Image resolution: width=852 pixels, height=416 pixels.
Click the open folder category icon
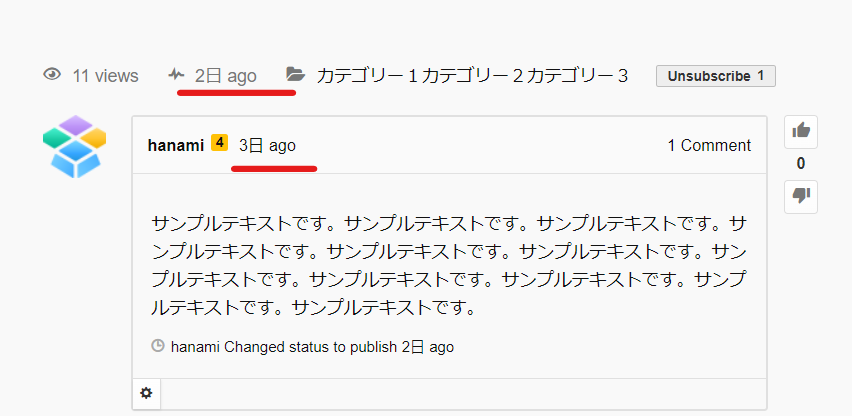pos(295,75)
